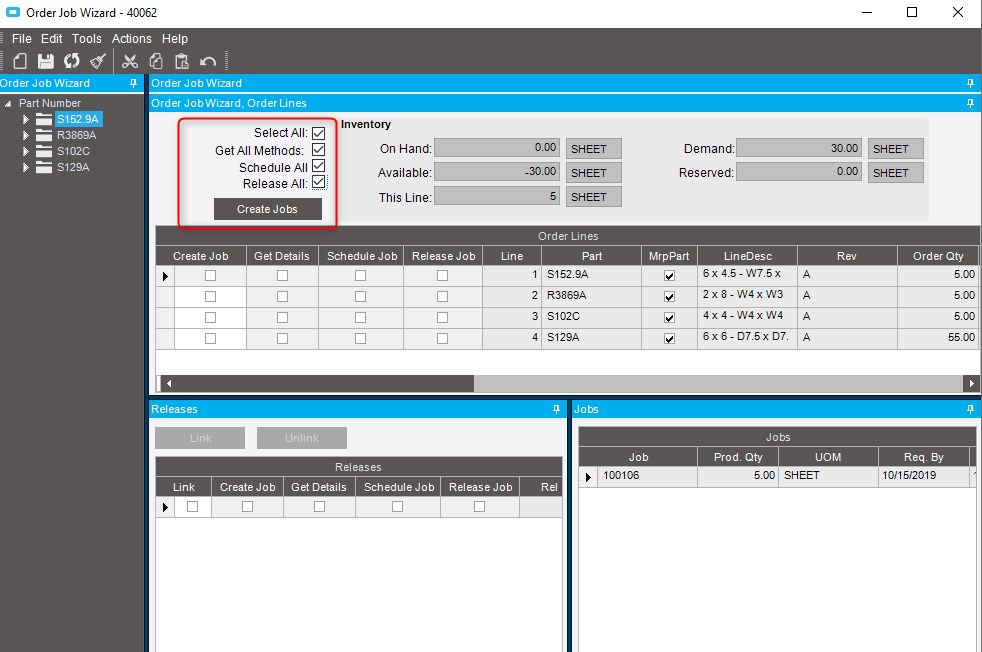Check Schedule Job for line 3 S102C
Viewport: 982px width, 652px height.
[x=360, y=318]
